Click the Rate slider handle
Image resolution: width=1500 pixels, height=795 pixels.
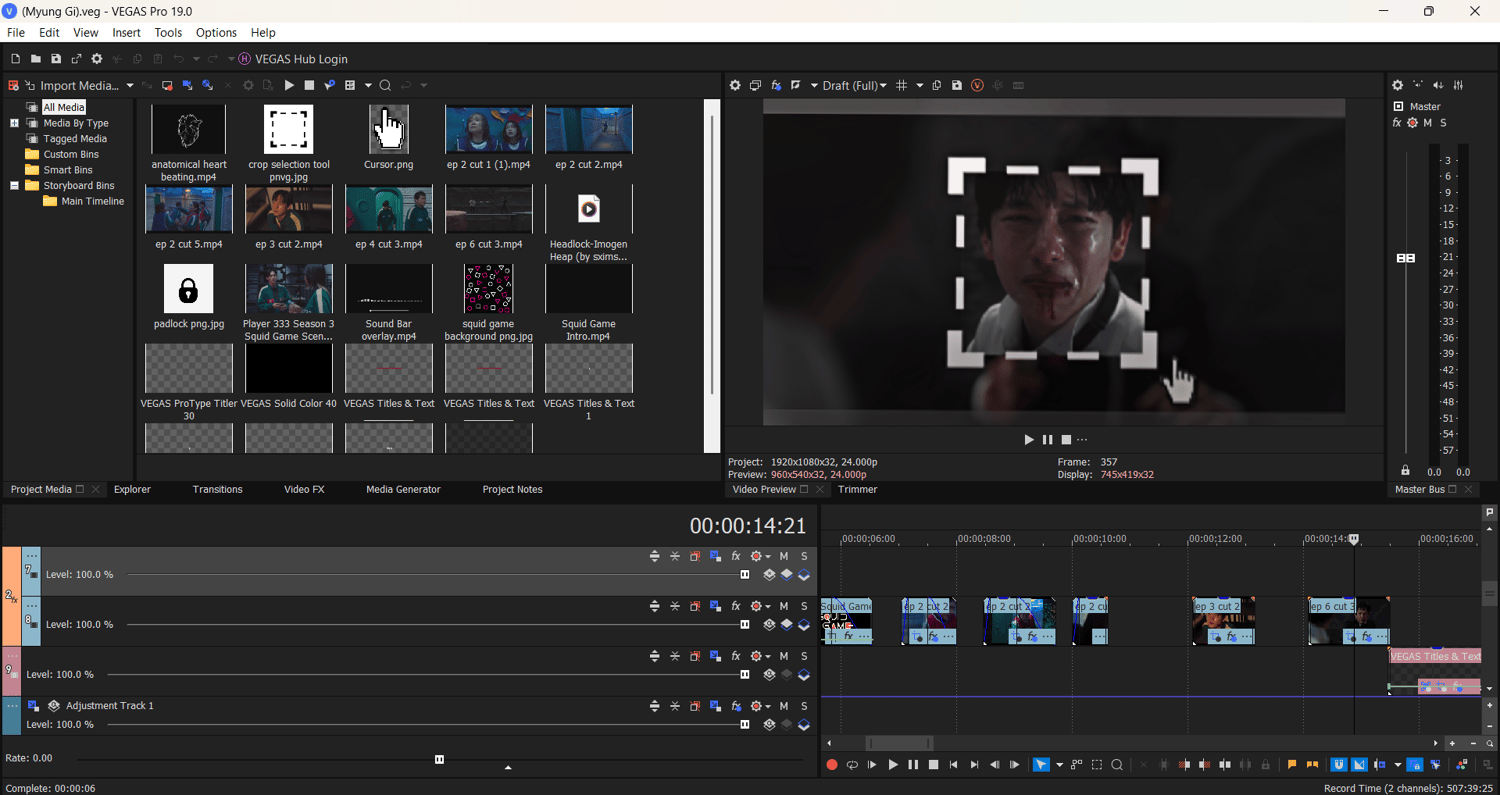[439, 759]
